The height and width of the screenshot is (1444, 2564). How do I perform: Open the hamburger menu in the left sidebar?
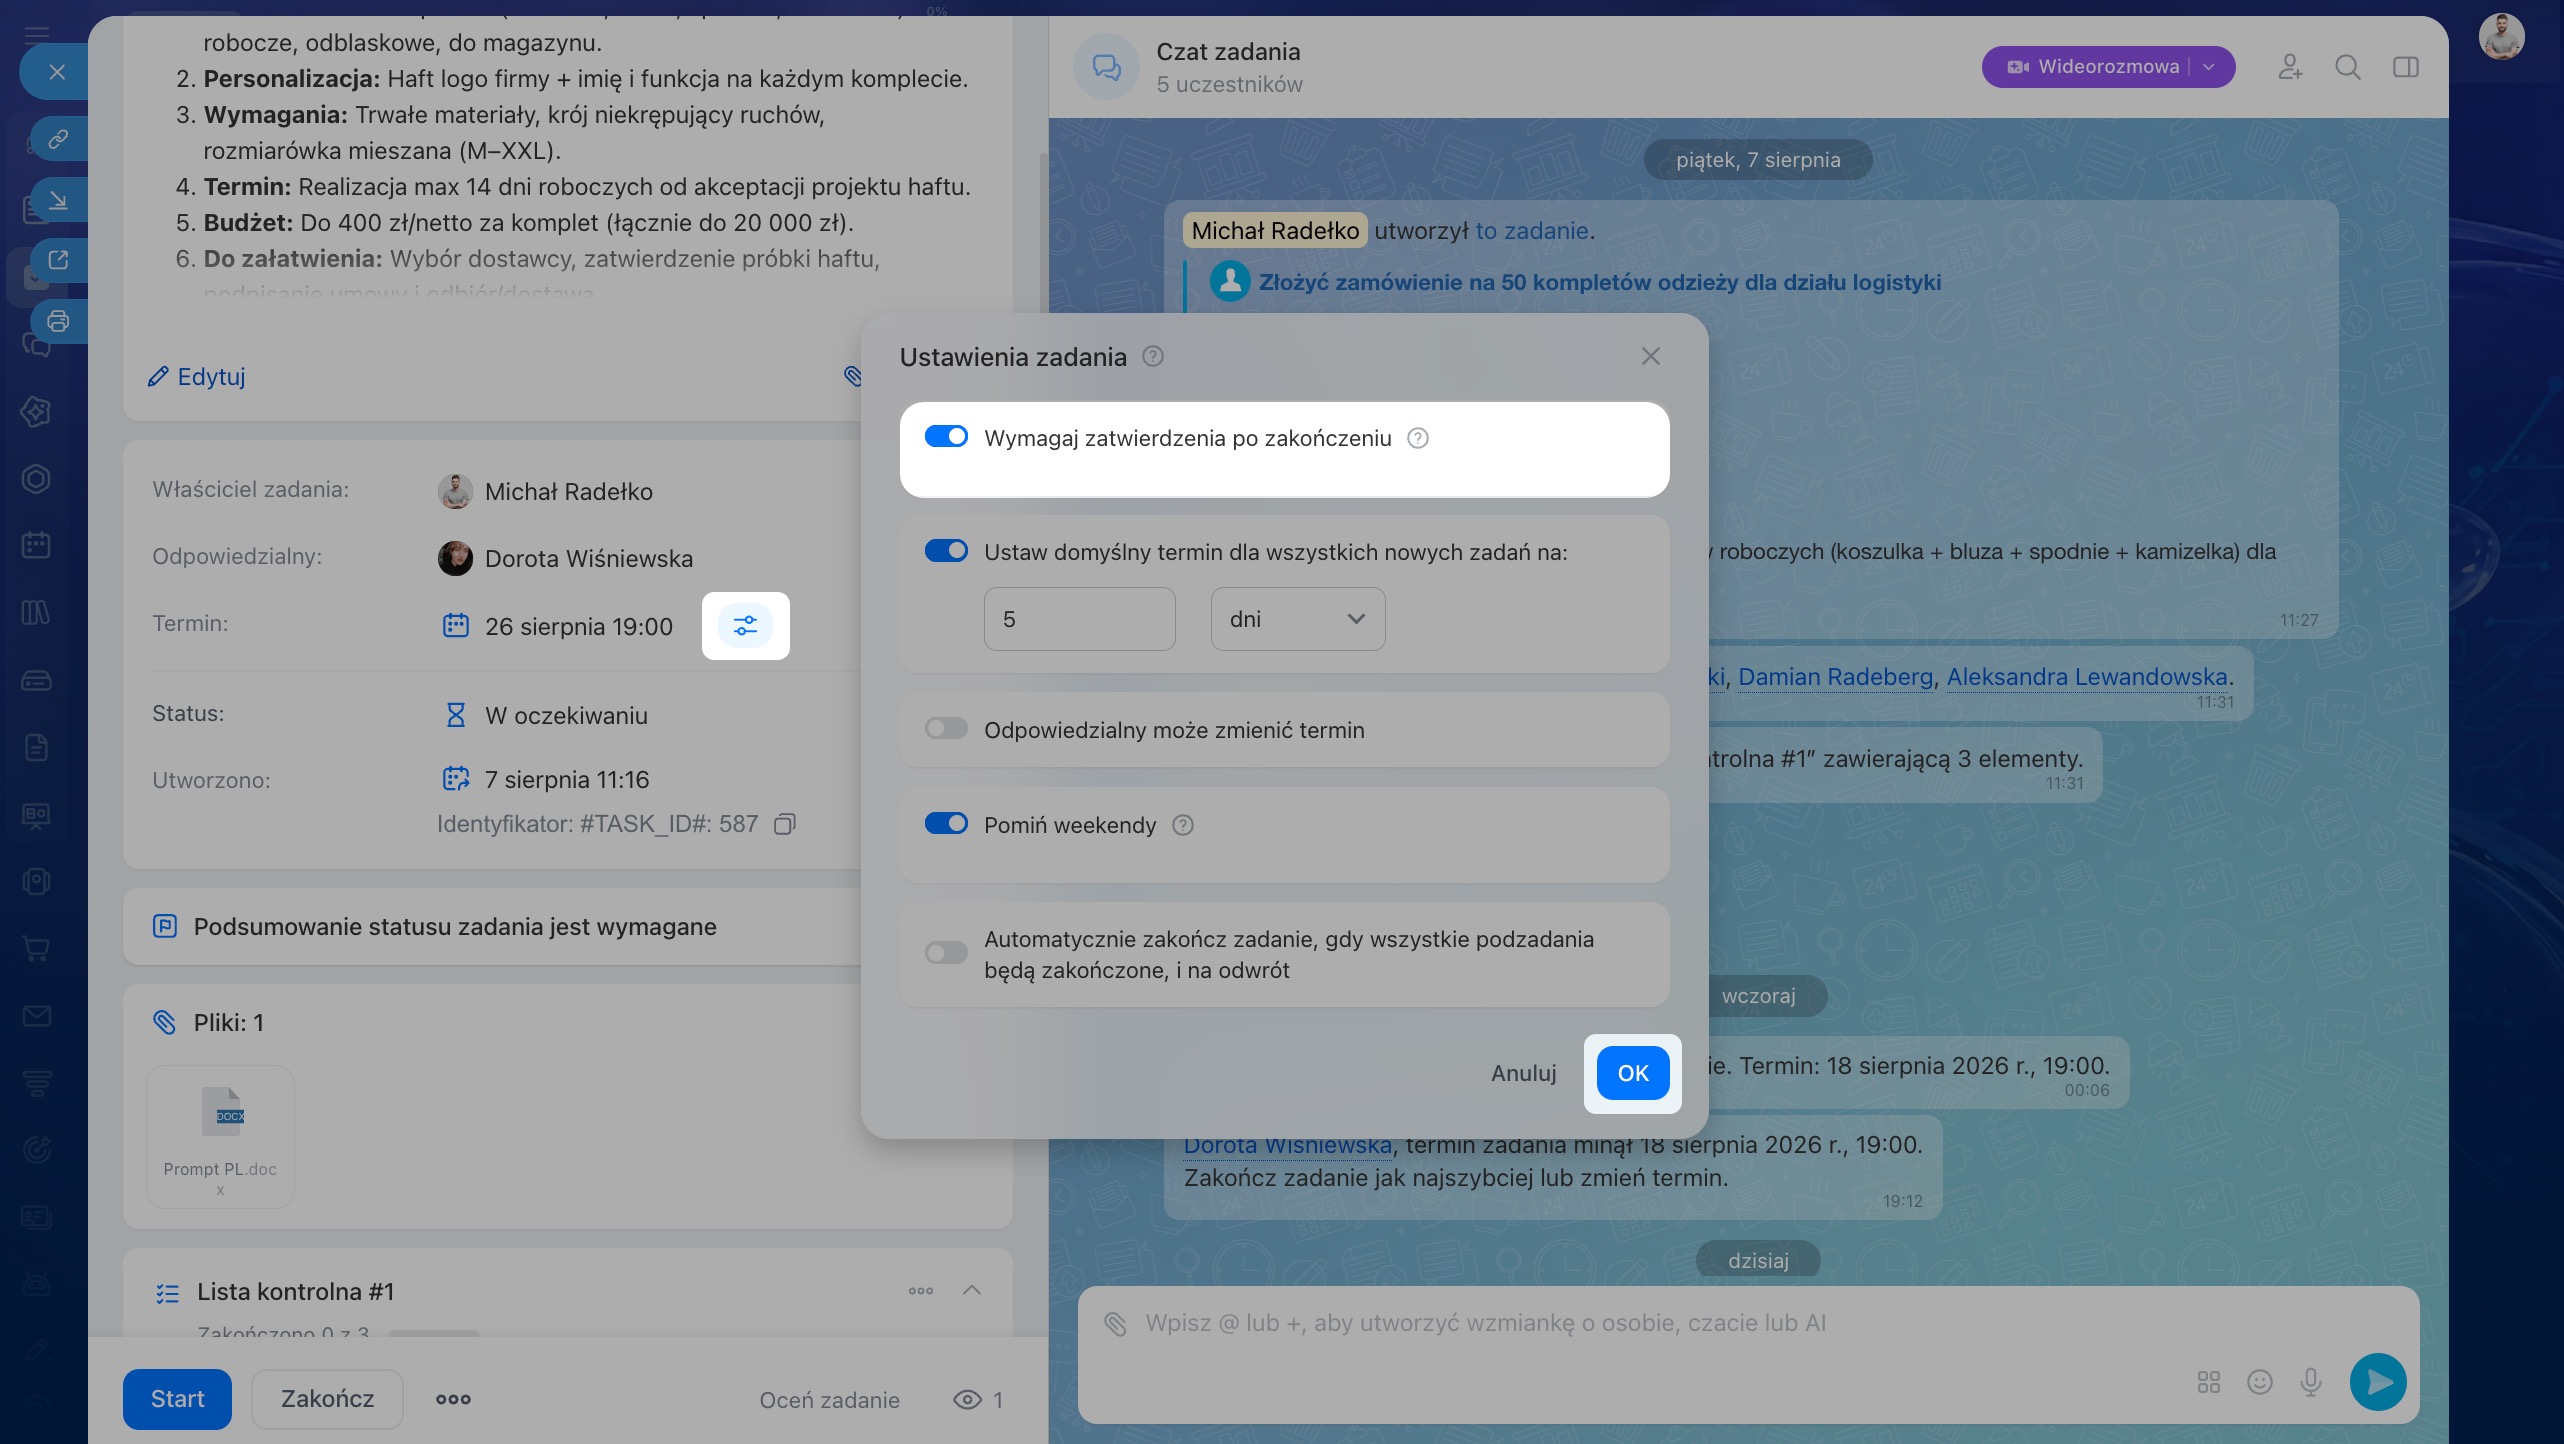37,34
